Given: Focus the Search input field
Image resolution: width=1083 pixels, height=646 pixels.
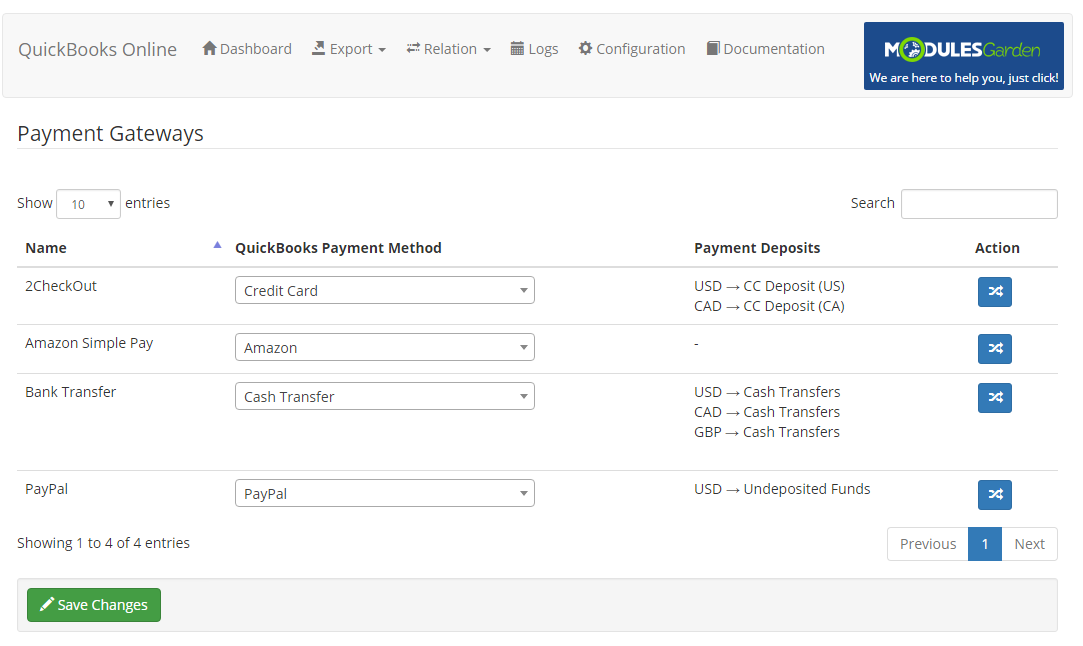Looking at the screenshot, I should [979, 204].
